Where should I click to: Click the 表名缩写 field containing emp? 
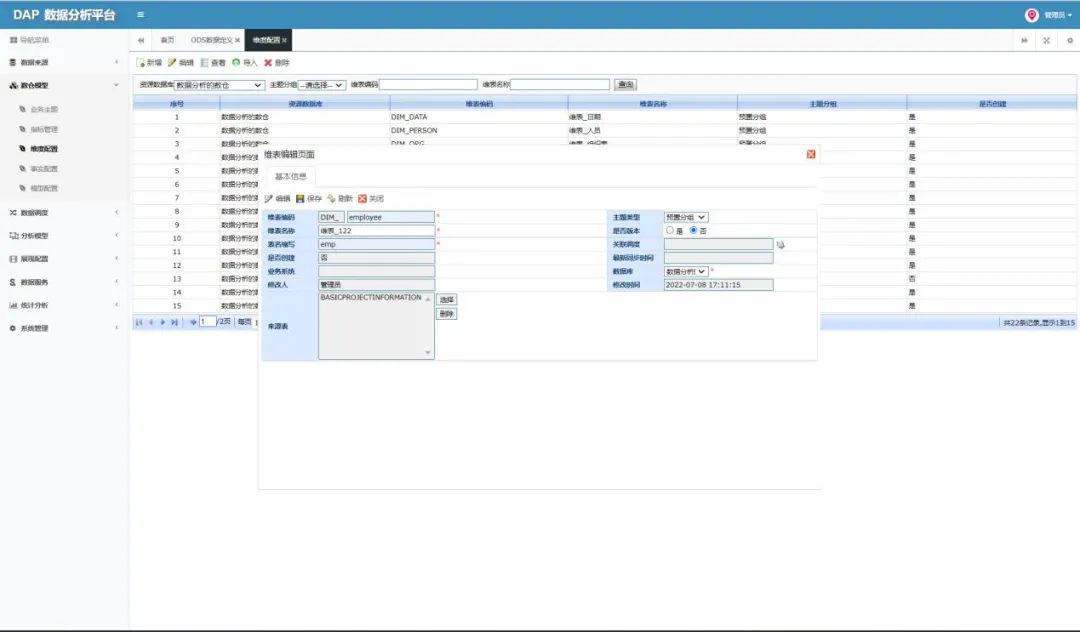click(376, 244)
